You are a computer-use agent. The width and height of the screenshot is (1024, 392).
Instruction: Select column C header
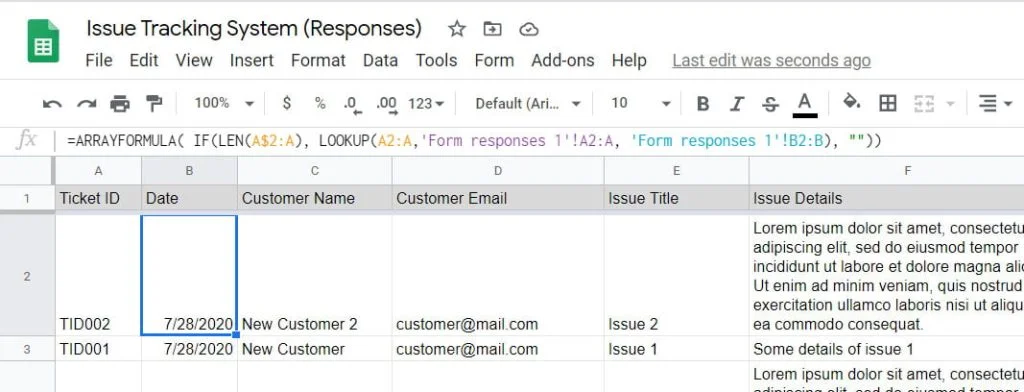(315, 171)
